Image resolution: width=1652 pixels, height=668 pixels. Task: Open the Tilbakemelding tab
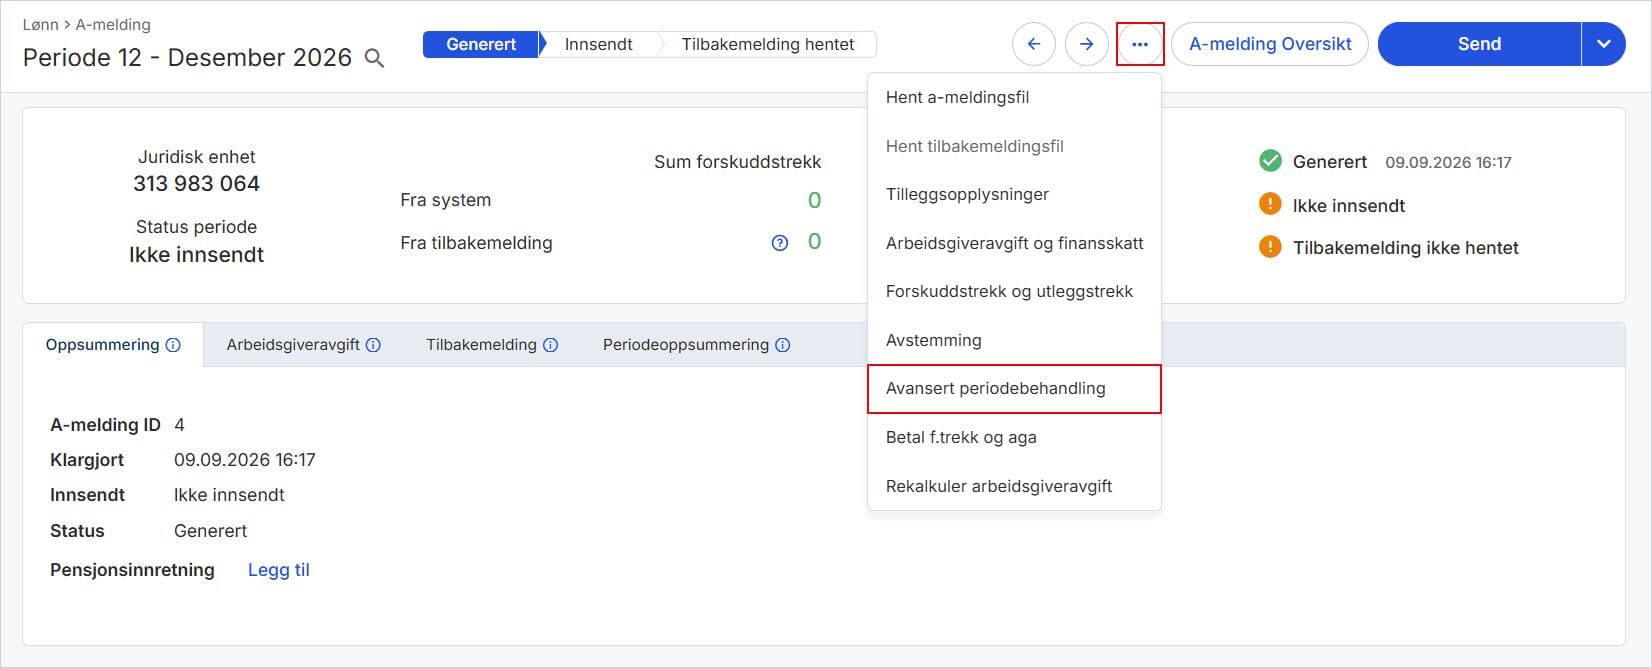point(492,345)
